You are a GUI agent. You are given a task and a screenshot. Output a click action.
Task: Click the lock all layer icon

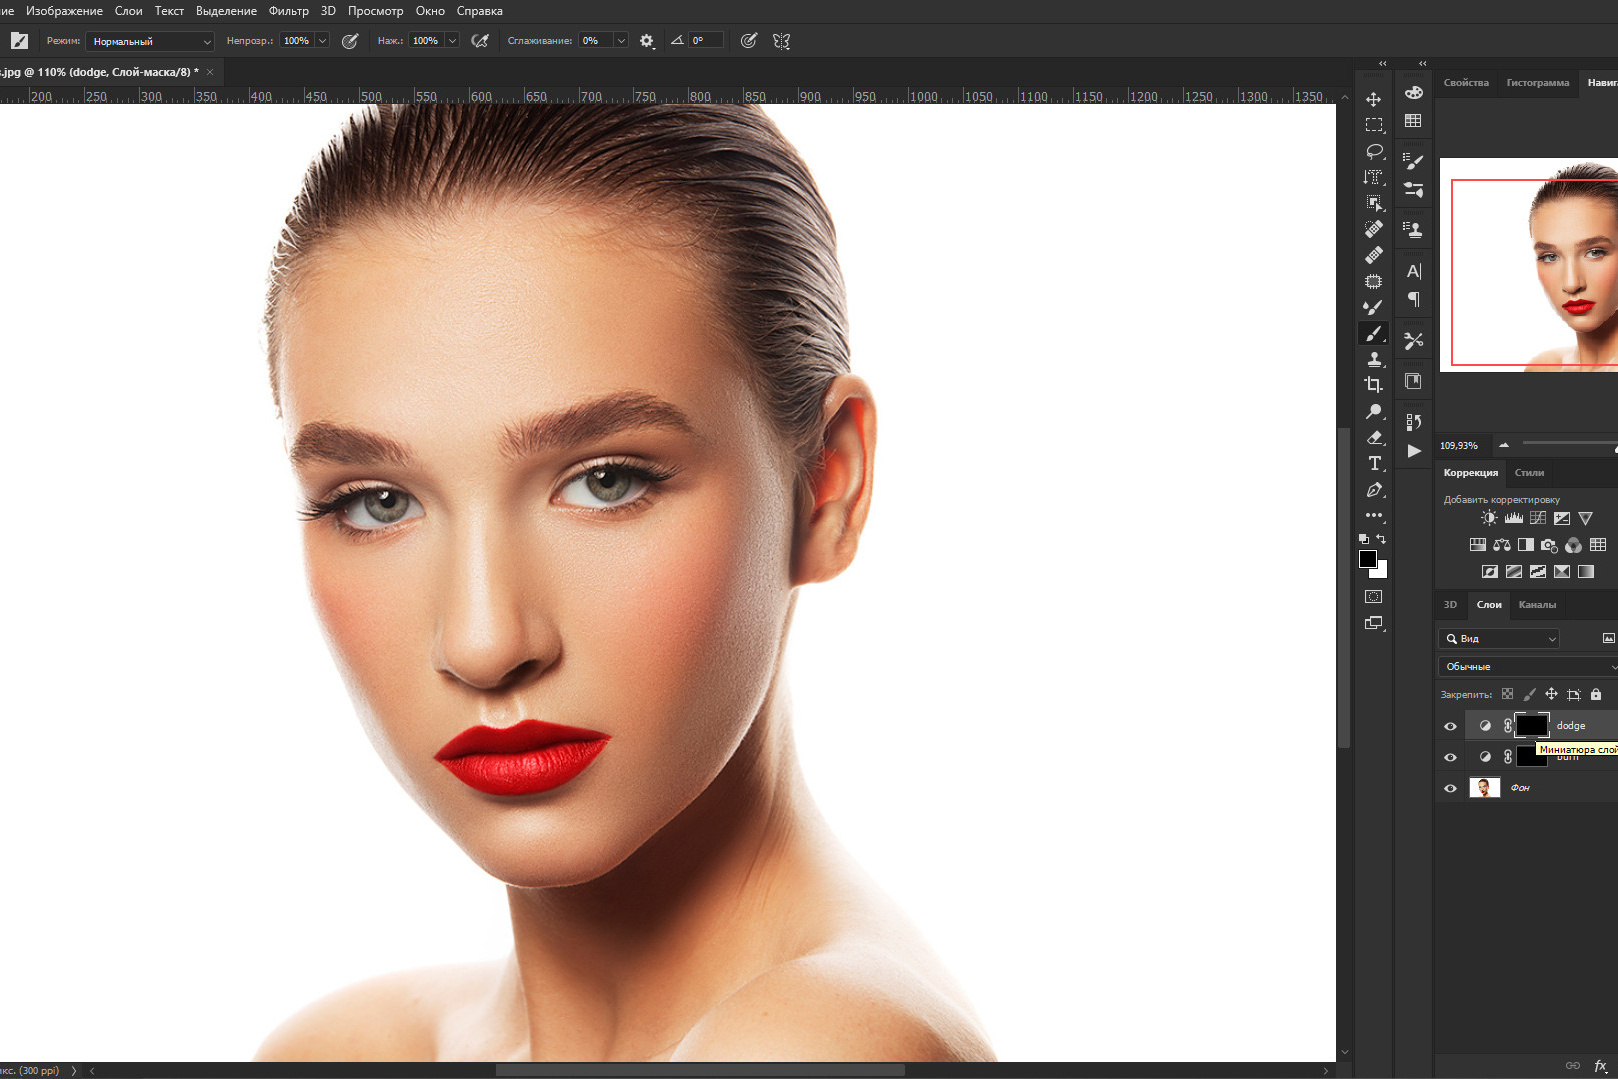[1596, 694]
